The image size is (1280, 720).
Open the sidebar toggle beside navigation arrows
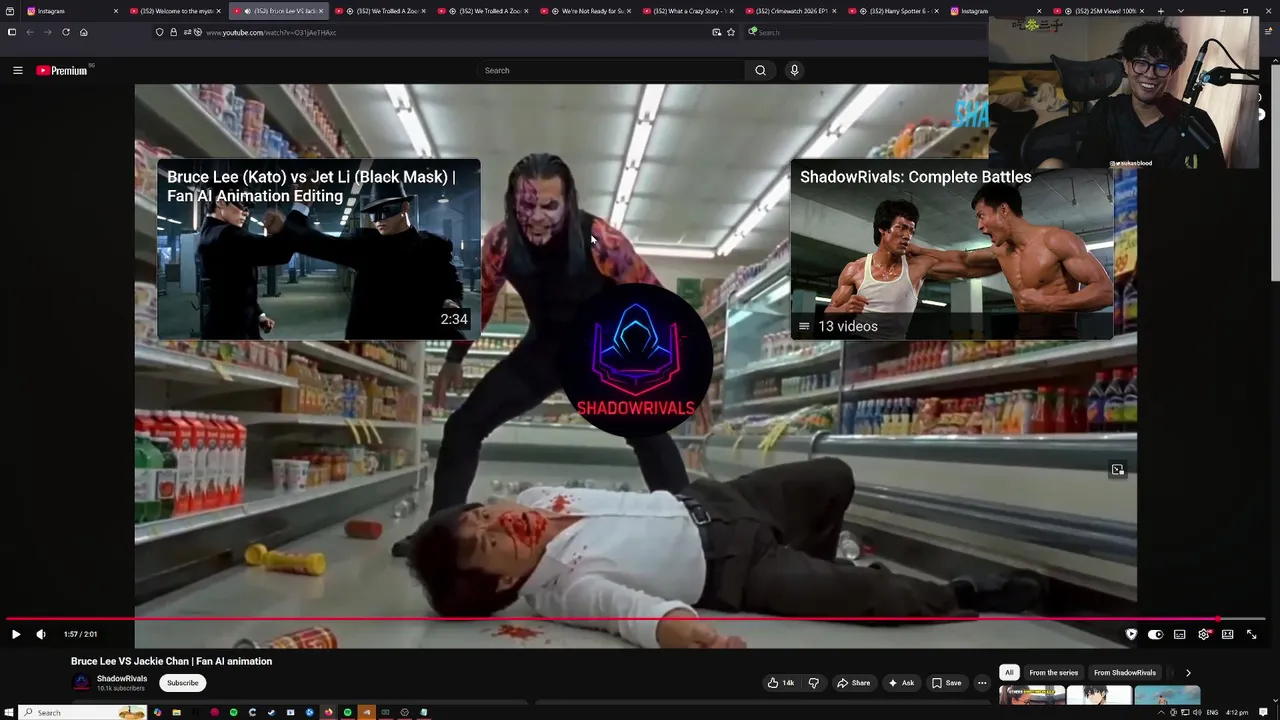tap(11, 32)
